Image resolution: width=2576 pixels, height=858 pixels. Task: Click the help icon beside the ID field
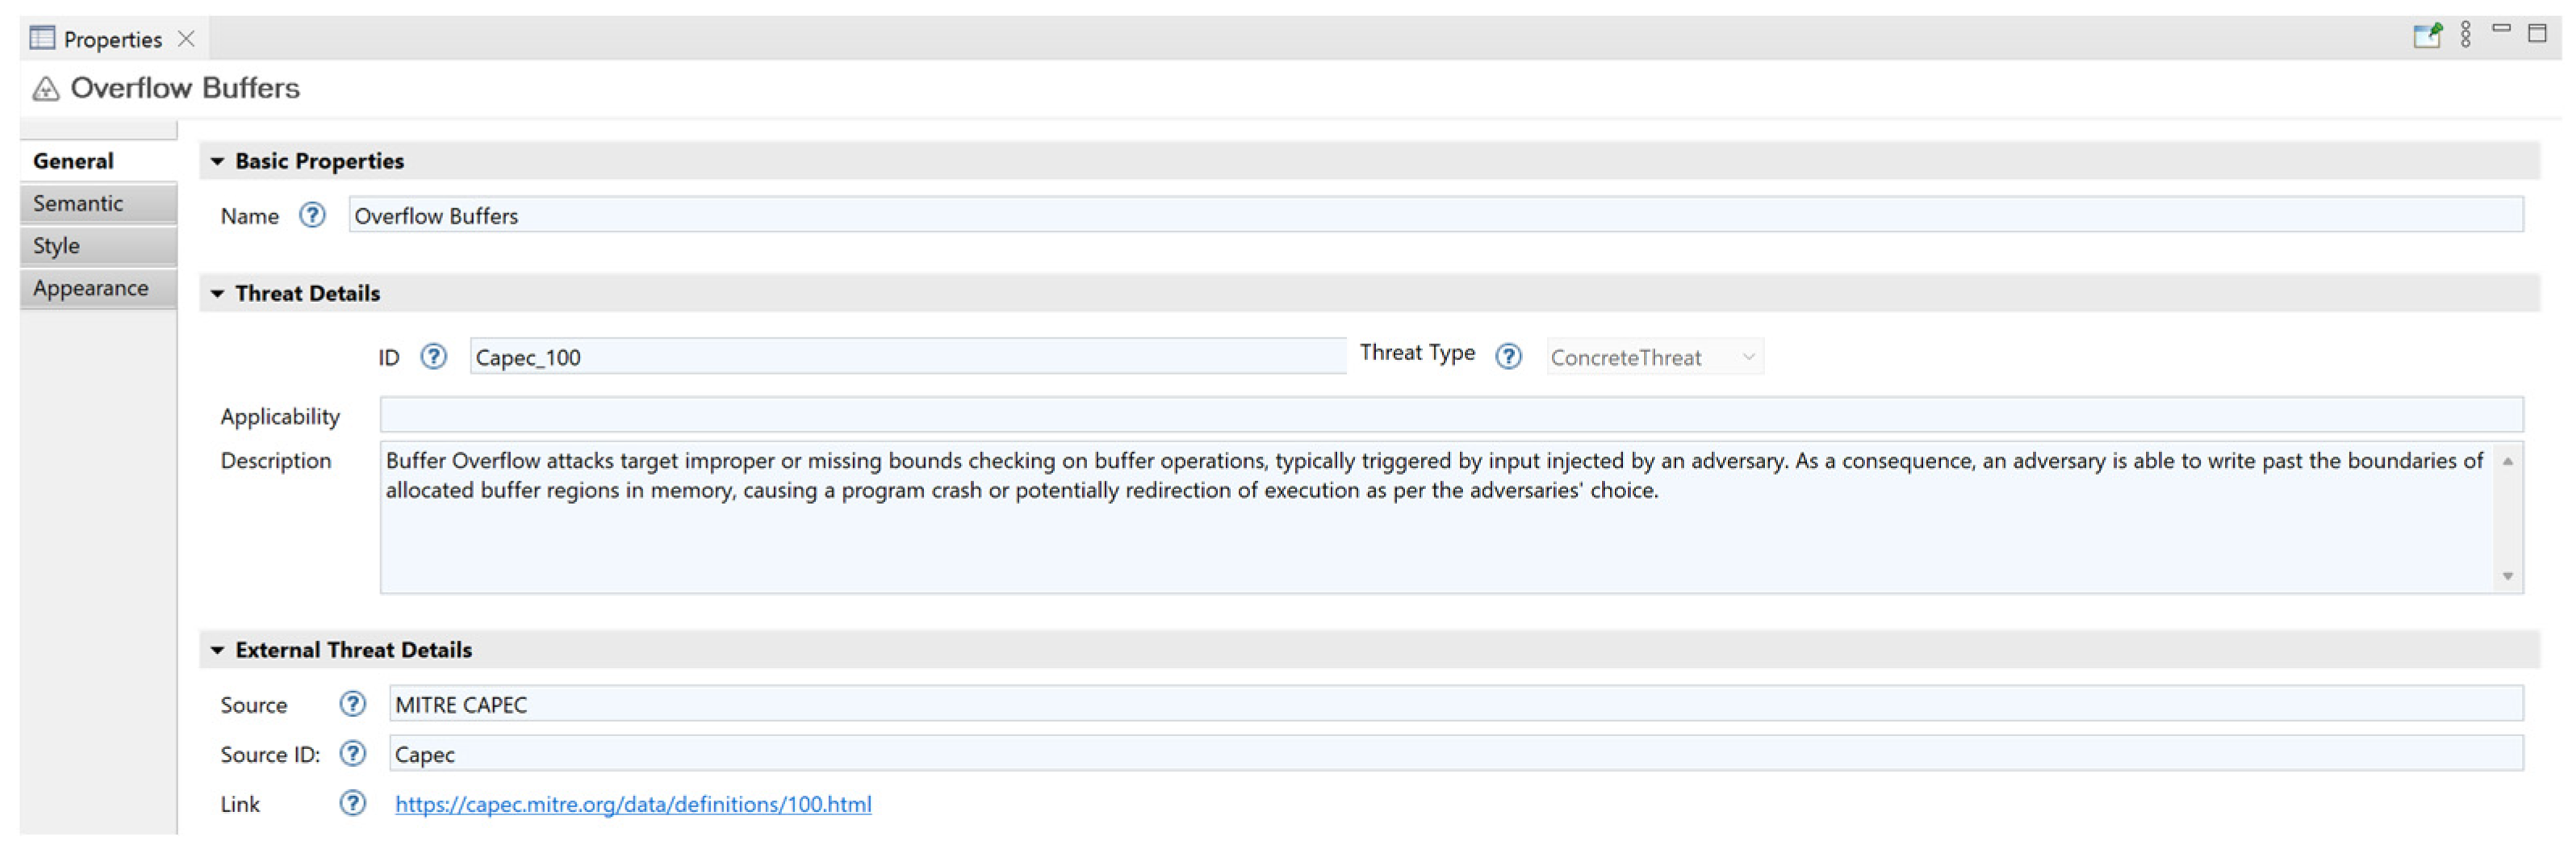click(x=433, y=357)
